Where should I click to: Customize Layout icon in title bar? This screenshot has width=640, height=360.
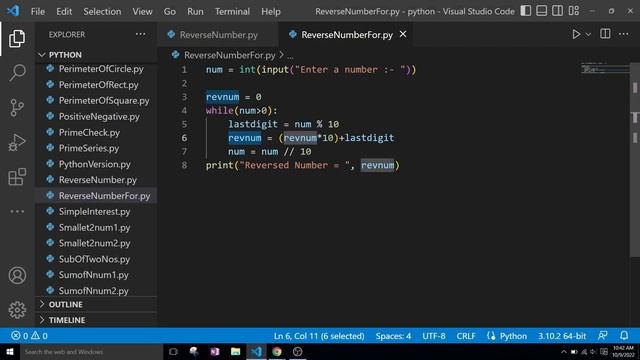[574, 11]
